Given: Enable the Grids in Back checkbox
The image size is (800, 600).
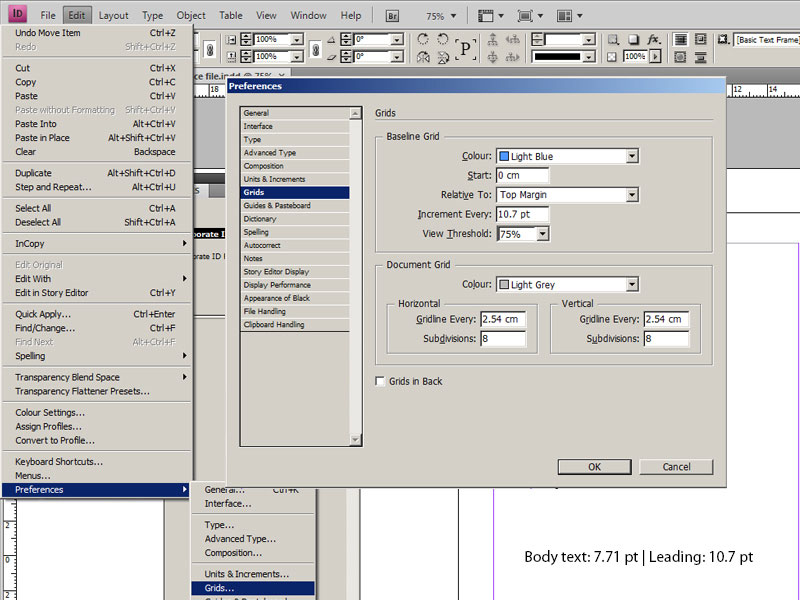Looking at the screenshot, I should point(380,381).
